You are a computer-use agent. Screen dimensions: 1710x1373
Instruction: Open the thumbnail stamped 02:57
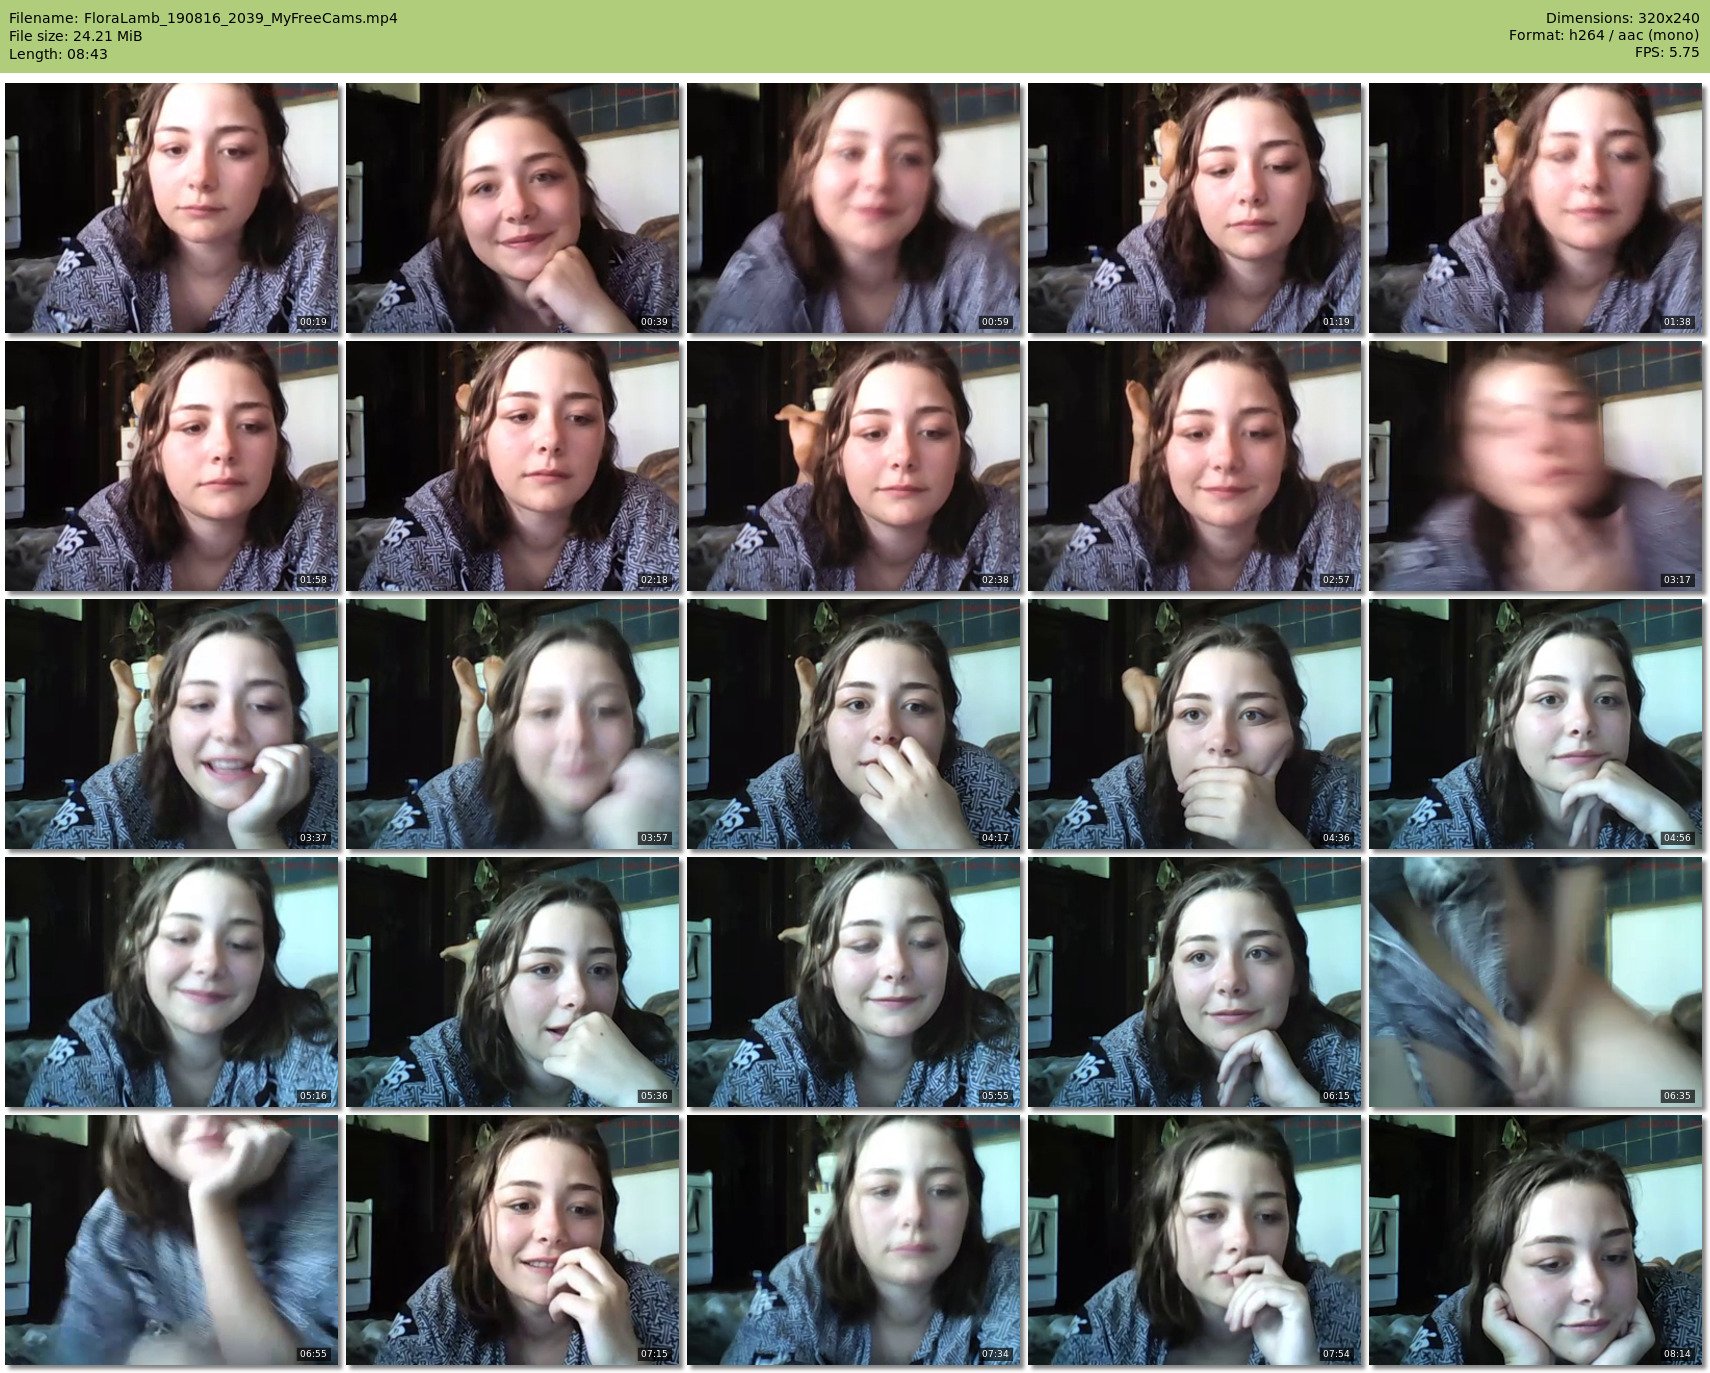click(1194, 466)
